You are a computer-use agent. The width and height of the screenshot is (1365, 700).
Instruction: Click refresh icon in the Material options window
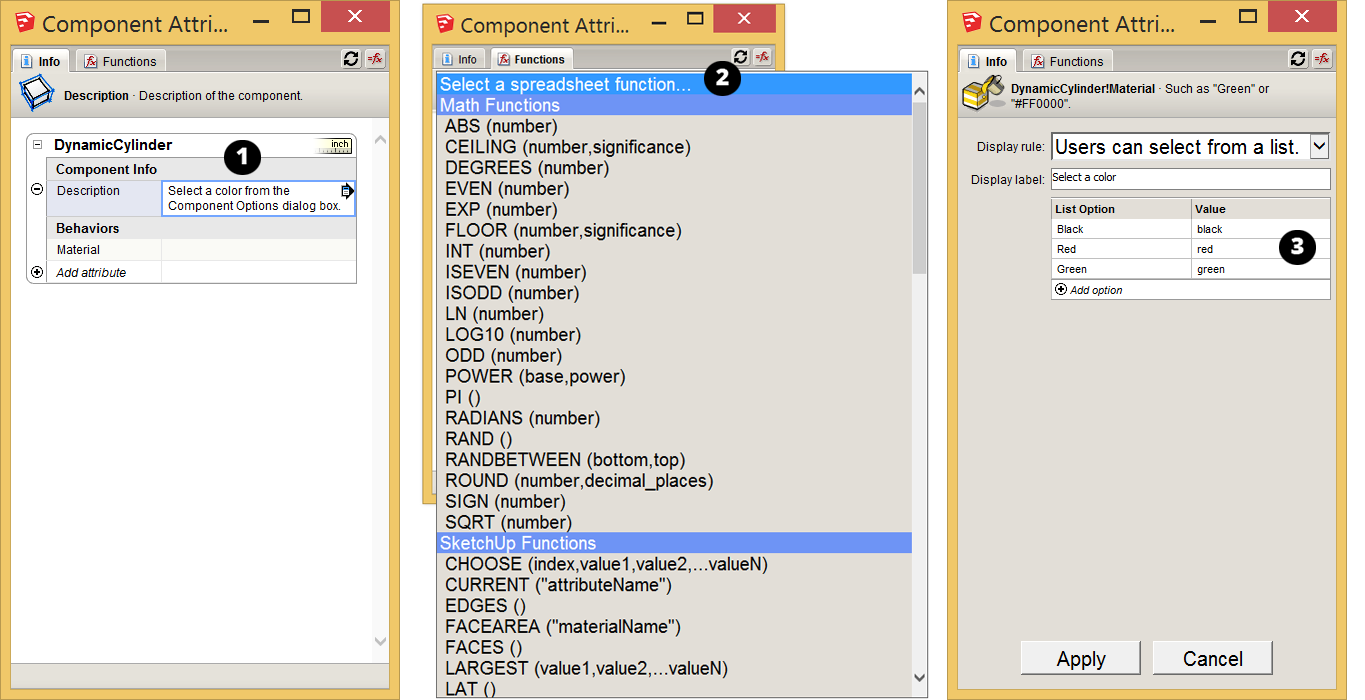(1298, 59)
